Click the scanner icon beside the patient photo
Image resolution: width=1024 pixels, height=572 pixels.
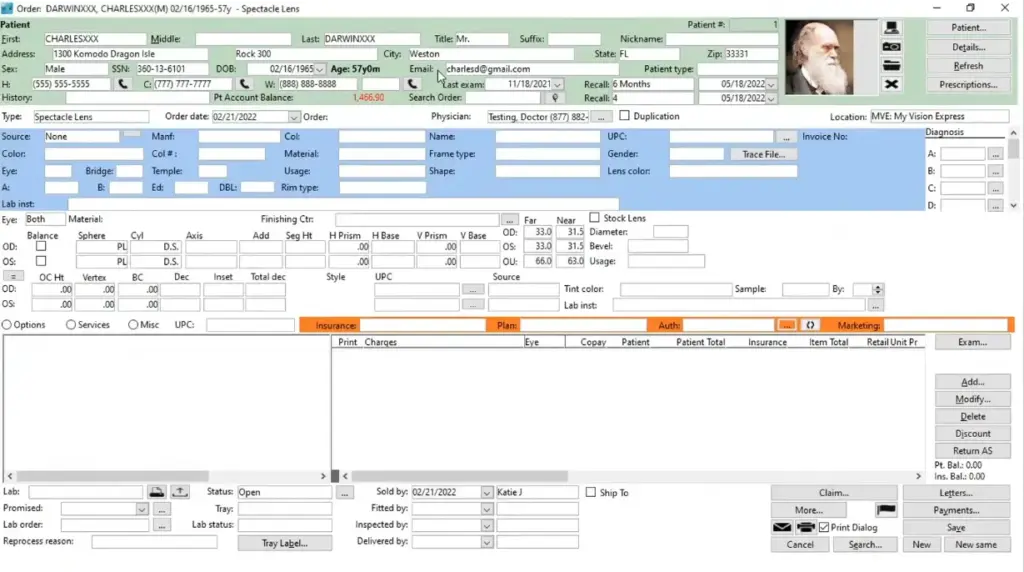891,28
